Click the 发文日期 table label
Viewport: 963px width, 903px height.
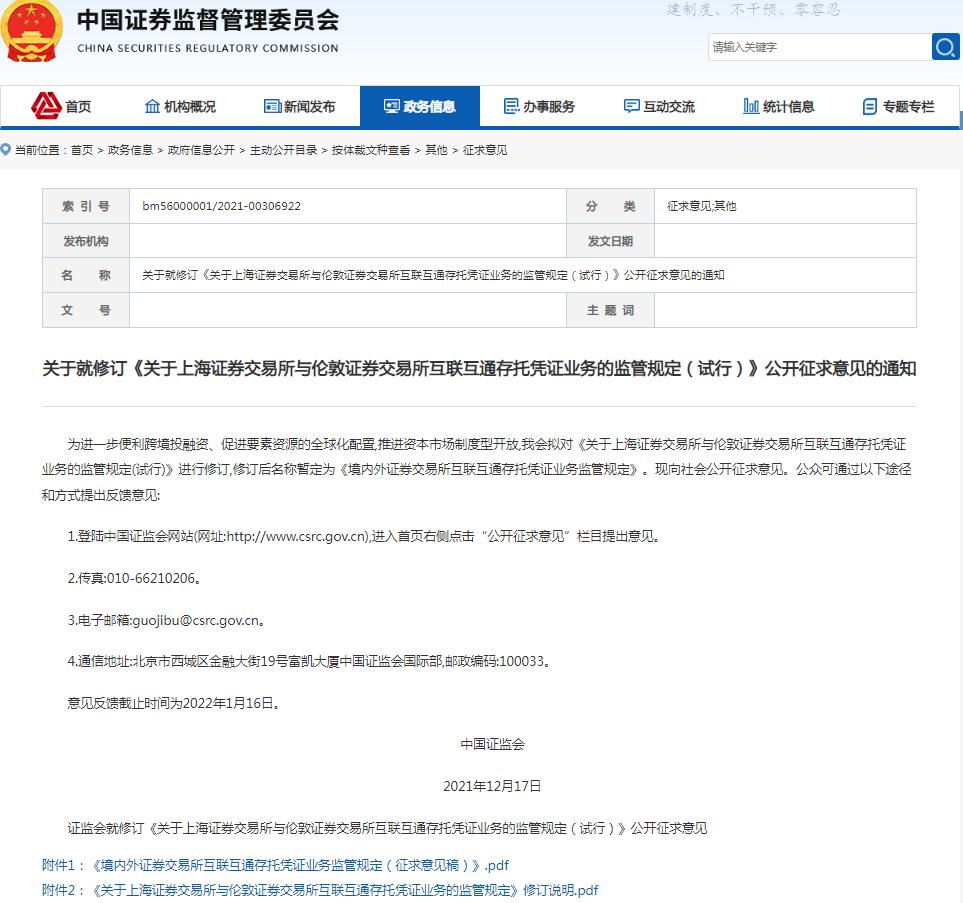(x=610, y=241)
